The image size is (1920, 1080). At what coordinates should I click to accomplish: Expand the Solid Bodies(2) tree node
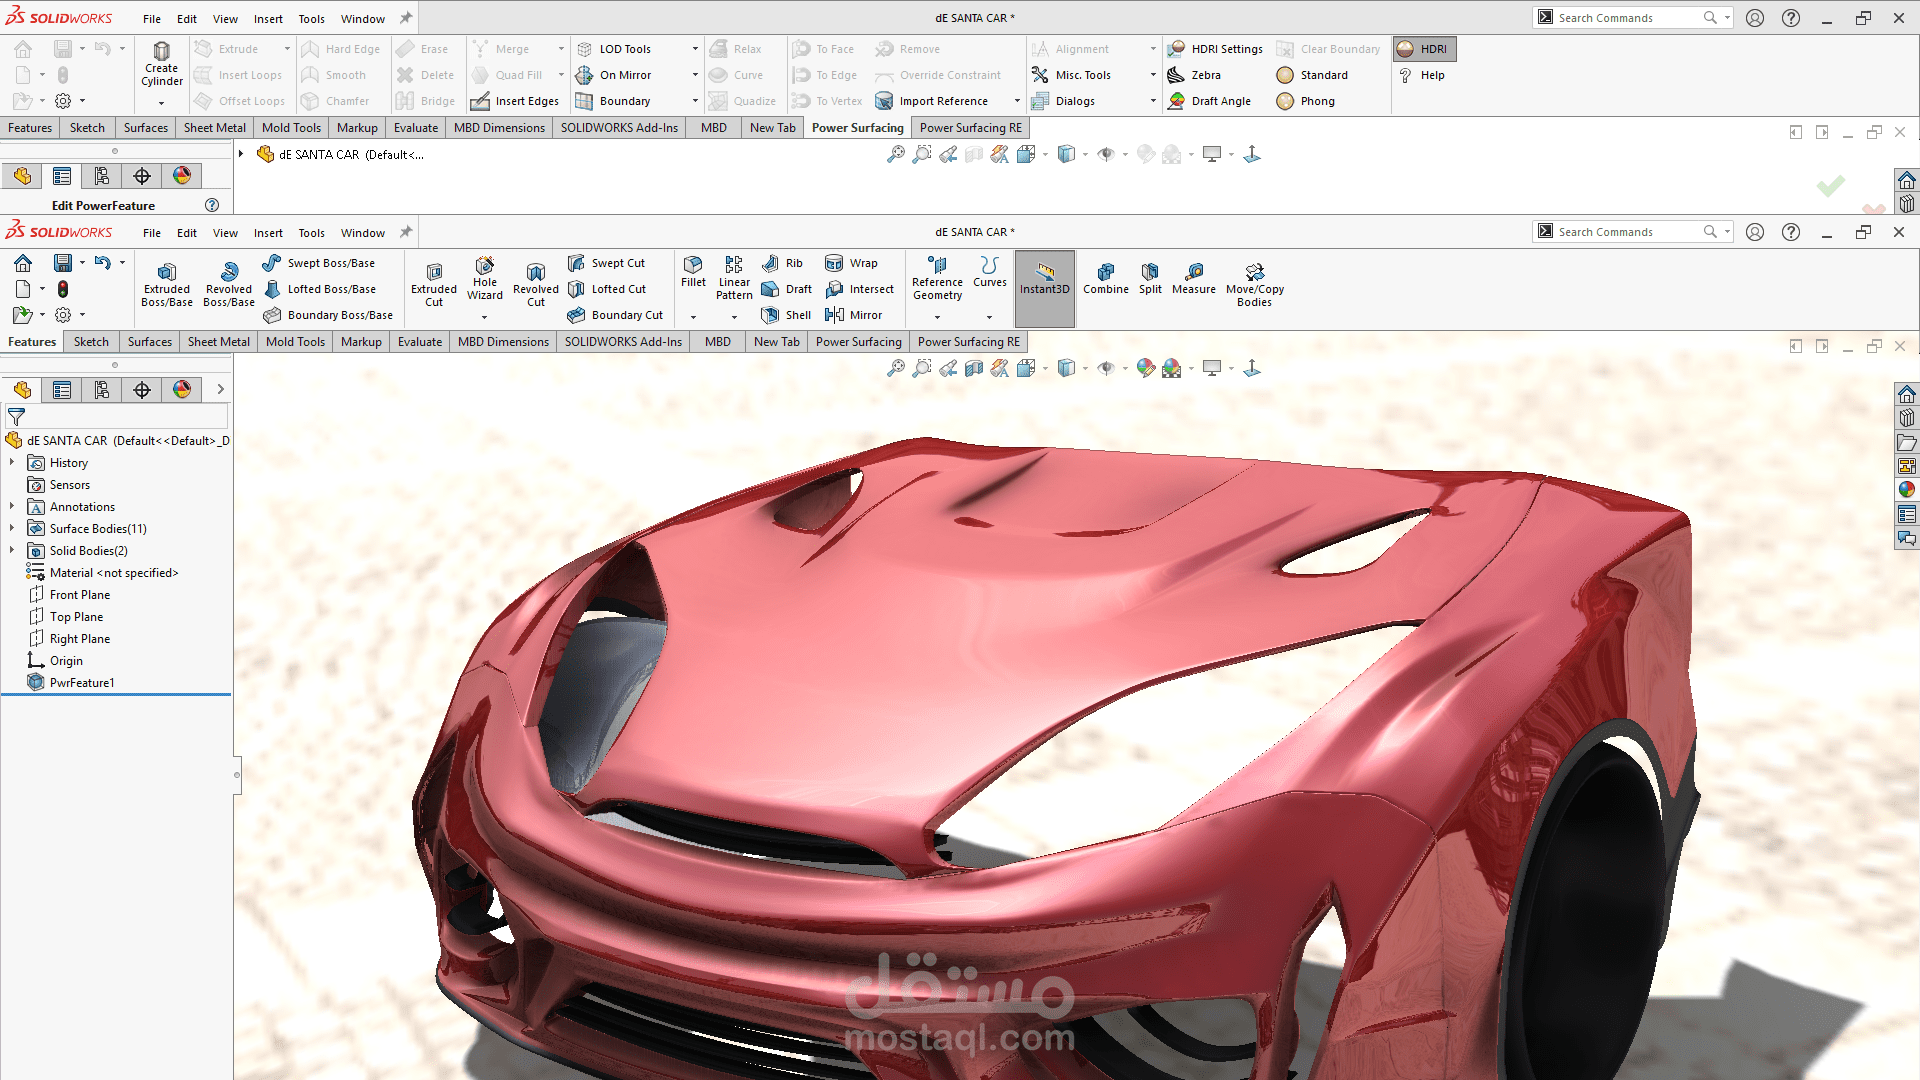coord(12,550)
